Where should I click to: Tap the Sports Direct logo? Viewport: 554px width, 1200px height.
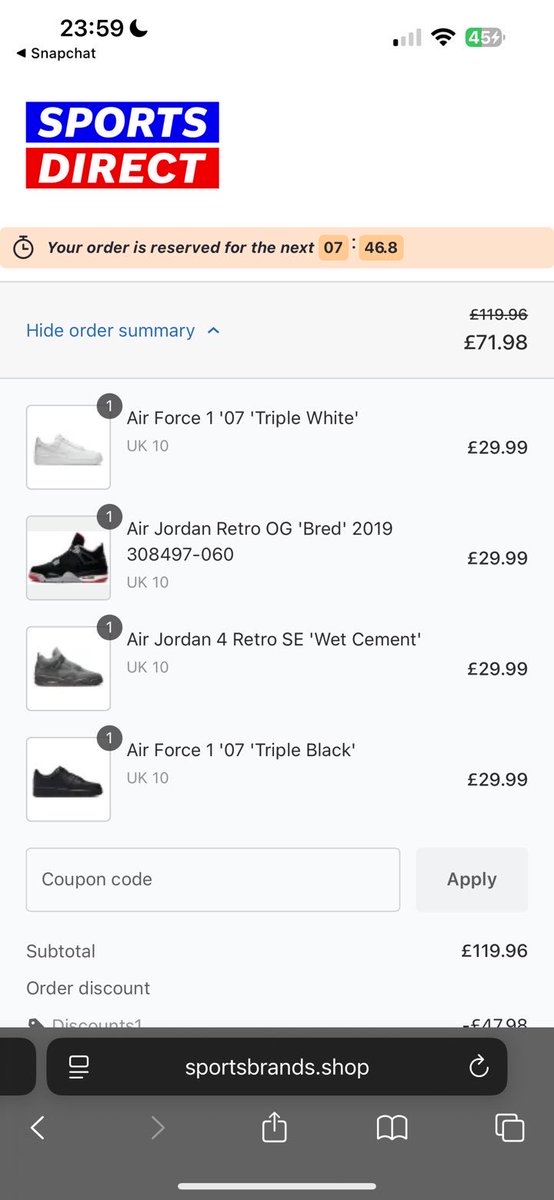pos(122,145)
